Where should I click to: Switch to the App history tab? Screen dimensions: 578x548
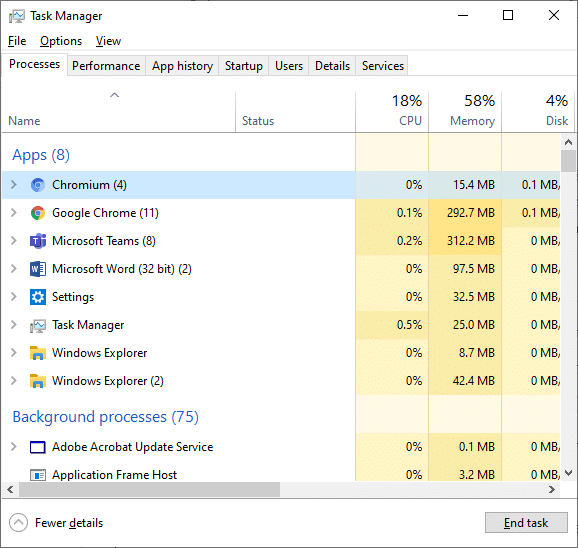coord(182,66)
